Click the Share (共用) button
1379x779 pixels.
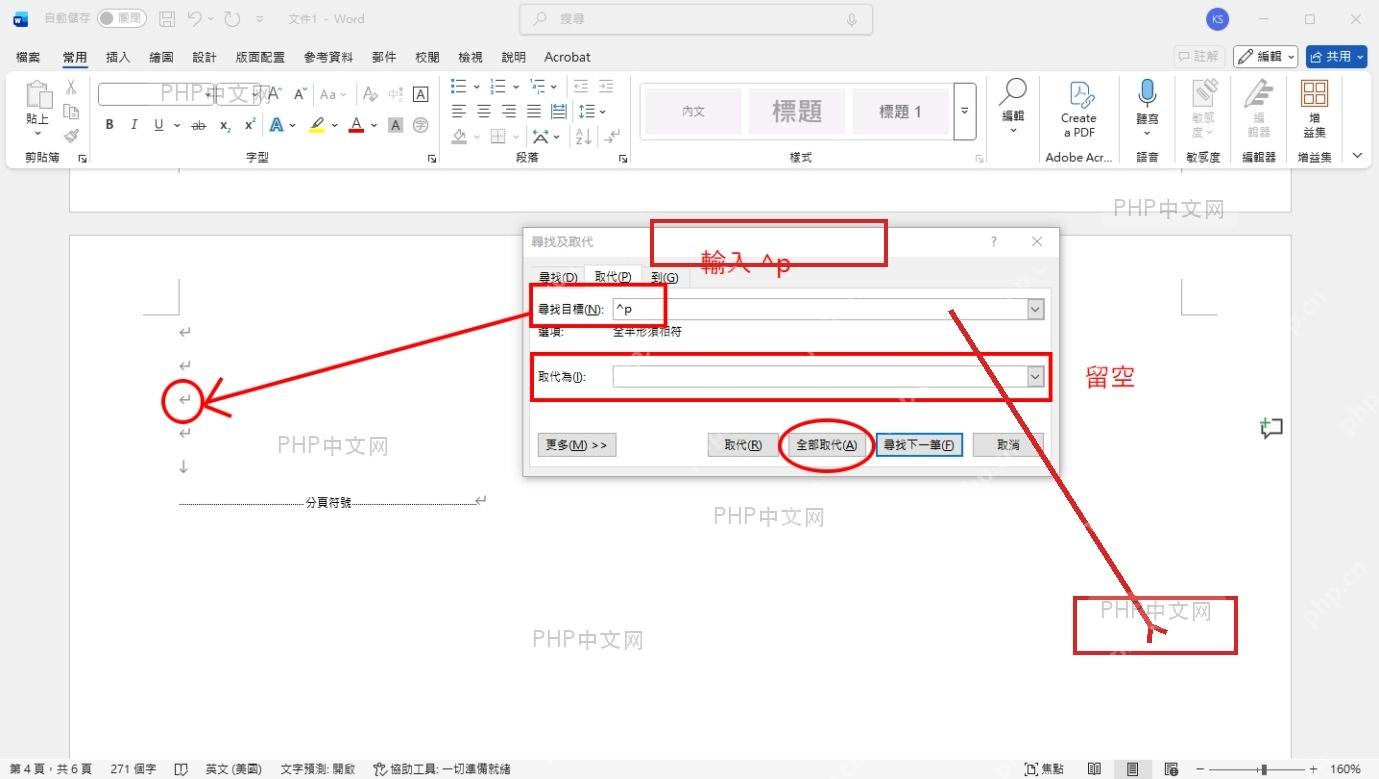tap(1336, 57)
